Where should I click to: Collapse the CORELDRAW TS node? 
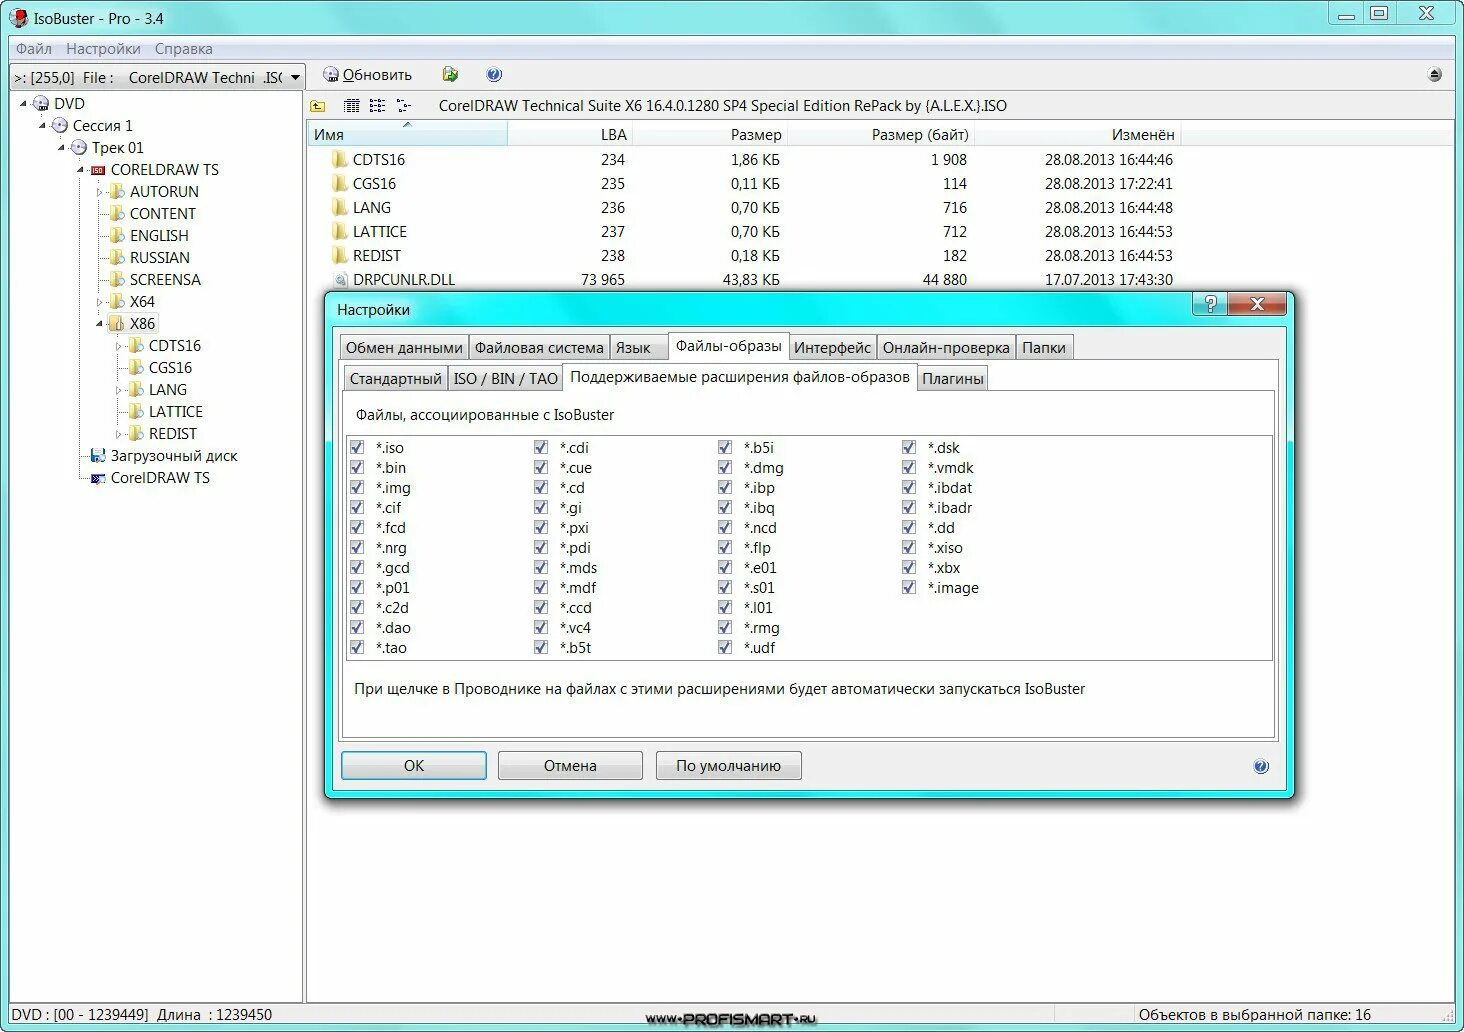(80, 170)
